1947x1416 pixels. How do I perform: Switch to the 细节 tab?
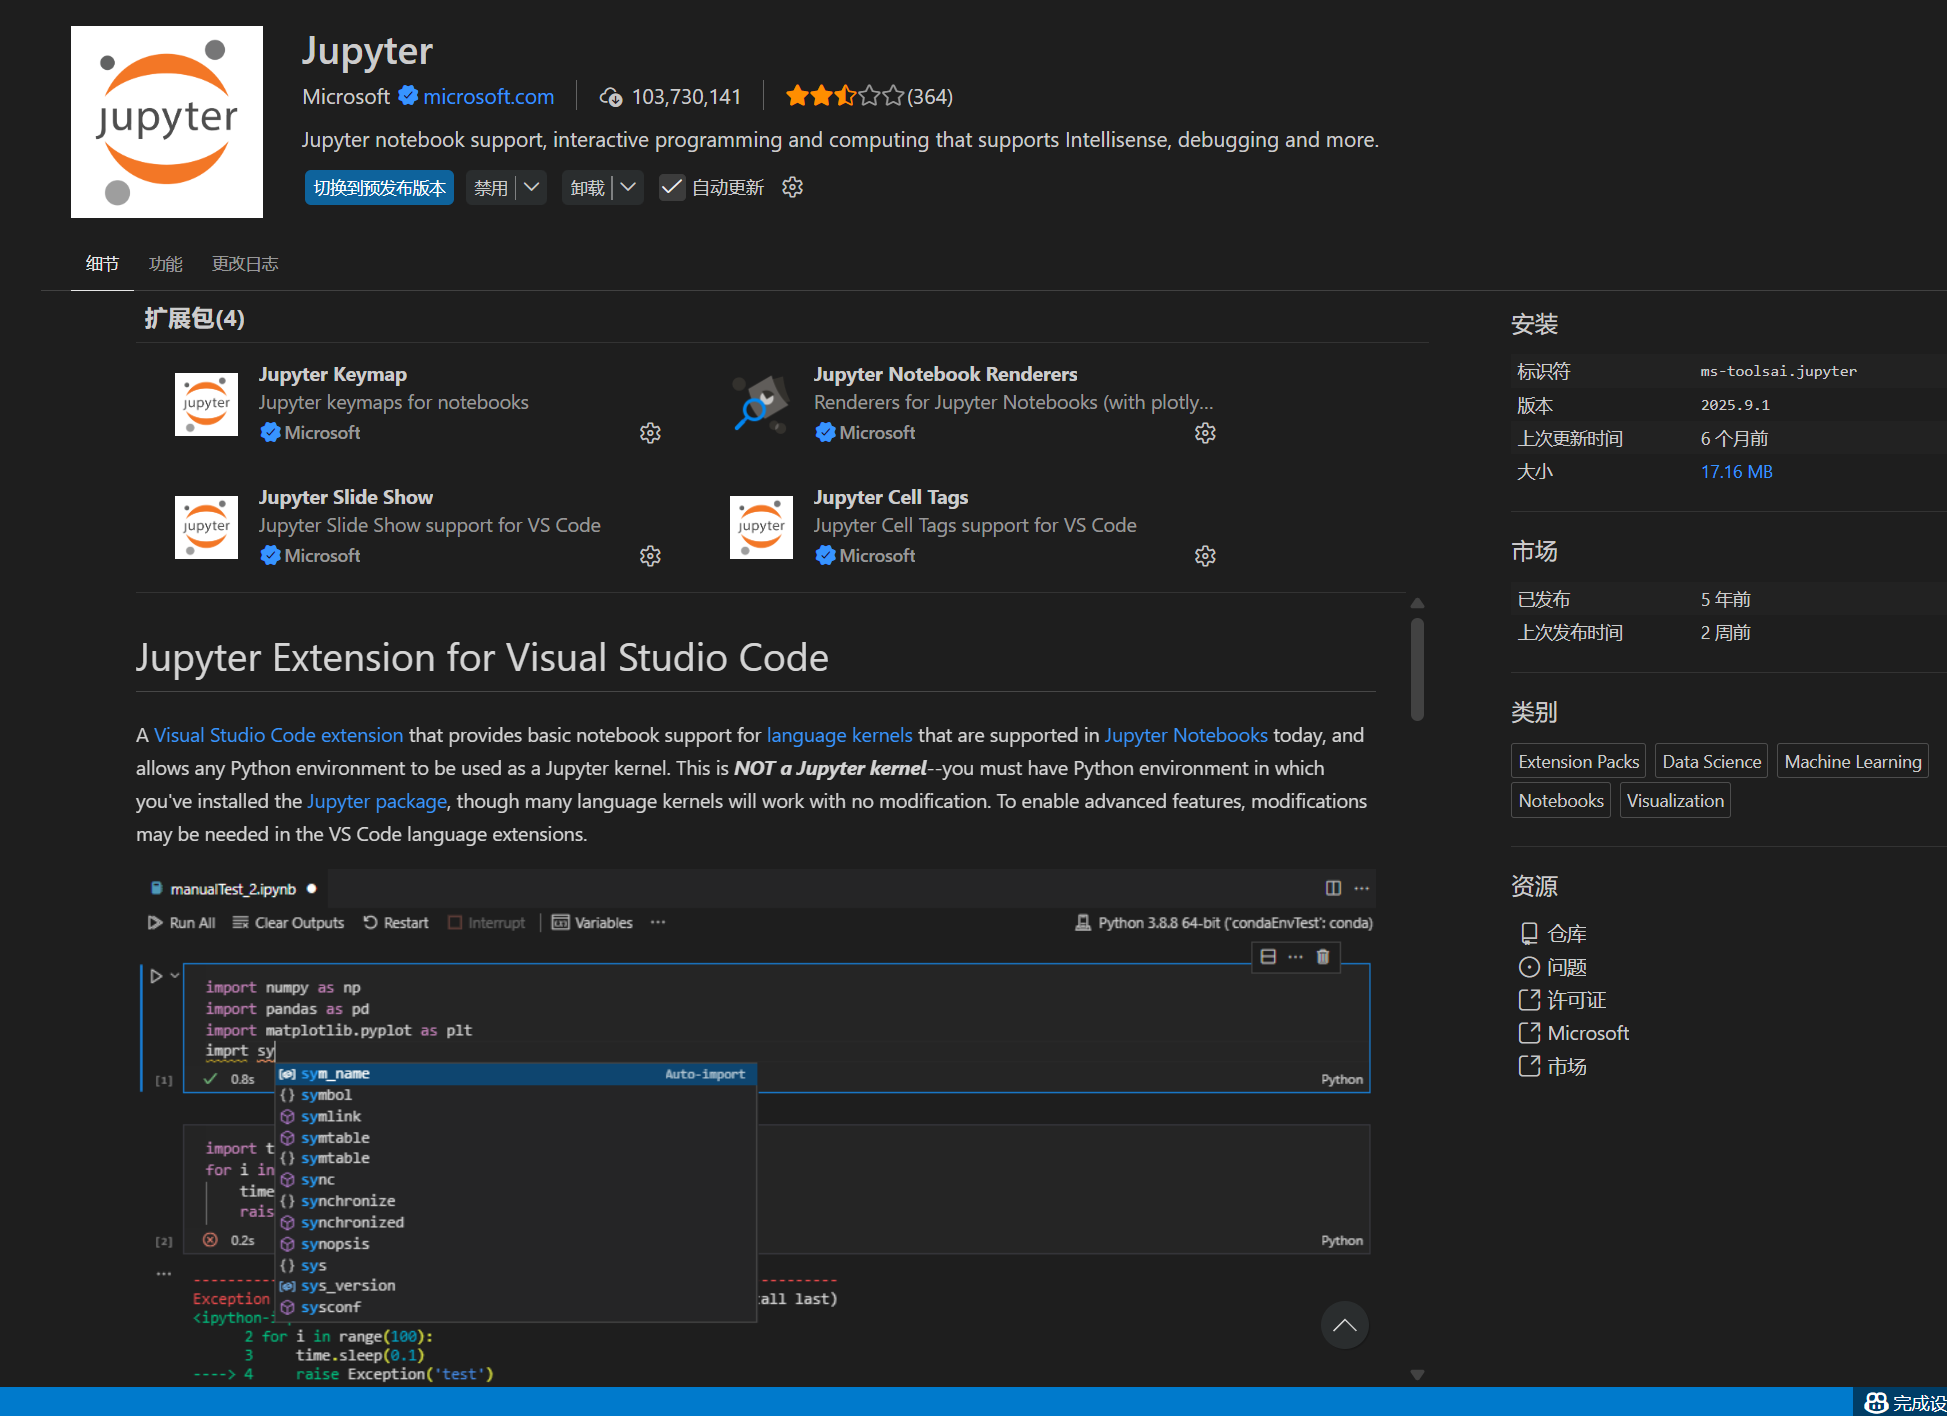click(x=102, y=264)
